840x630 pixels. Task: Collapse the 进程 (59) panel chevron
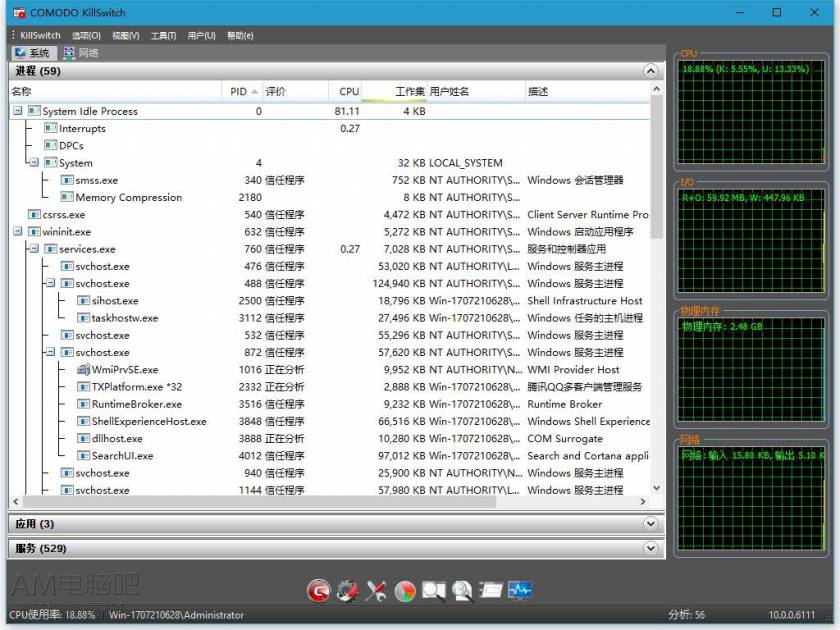[x=650, y=71]
